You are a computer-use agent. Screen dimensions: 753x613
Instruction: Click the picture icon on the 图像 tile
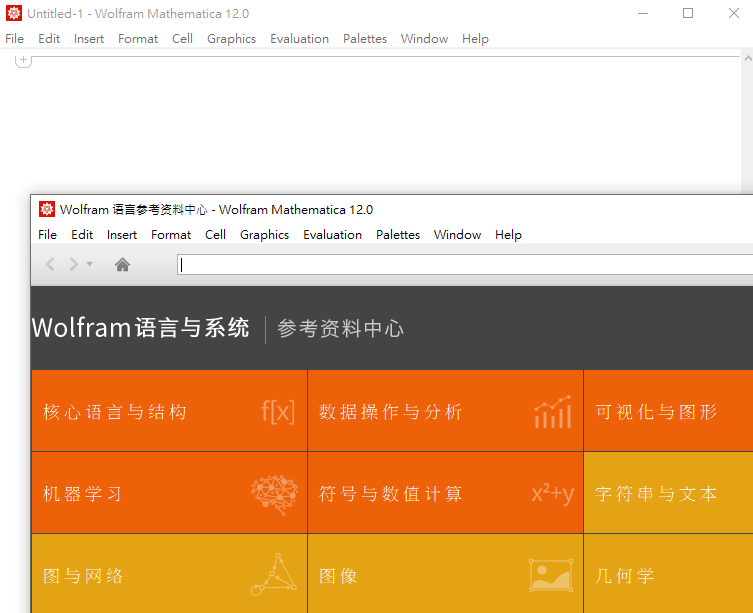click(551, 575)
